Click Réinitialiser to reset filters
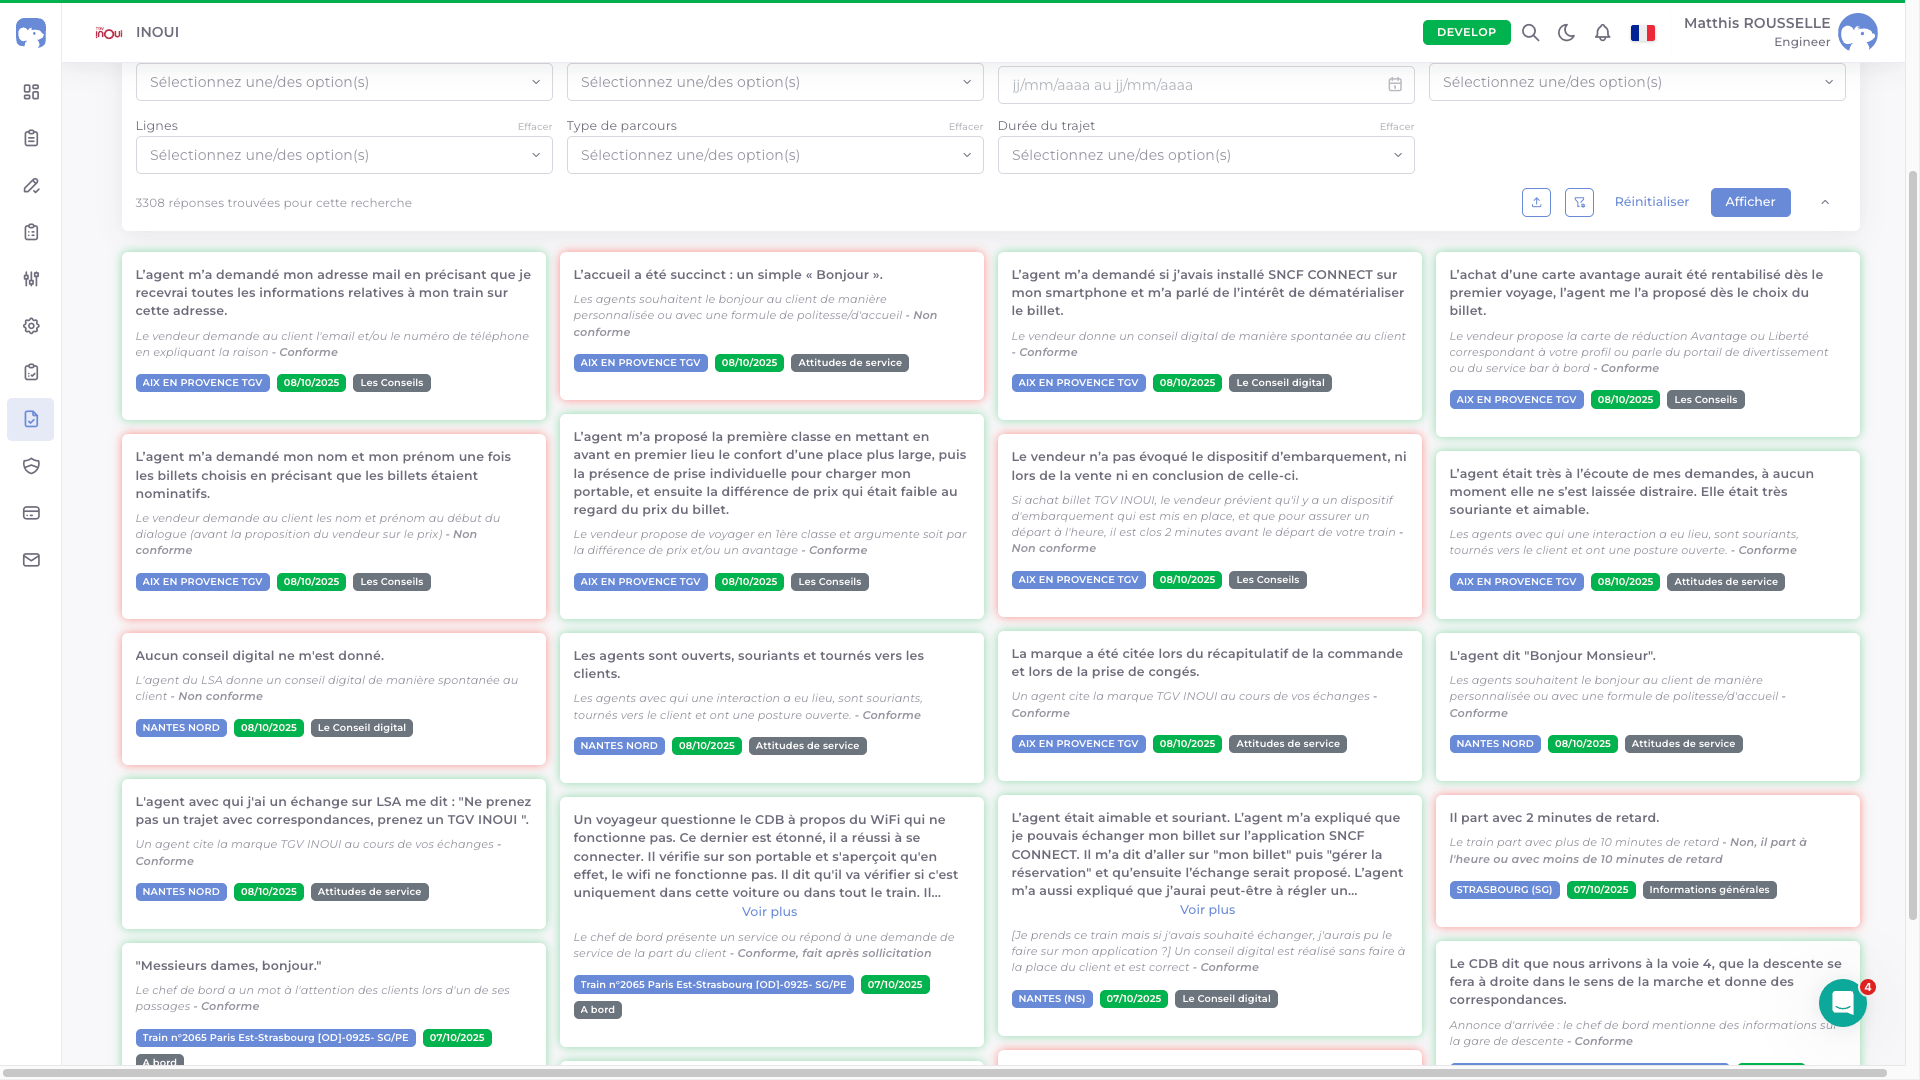 (x=1652, y=202)
